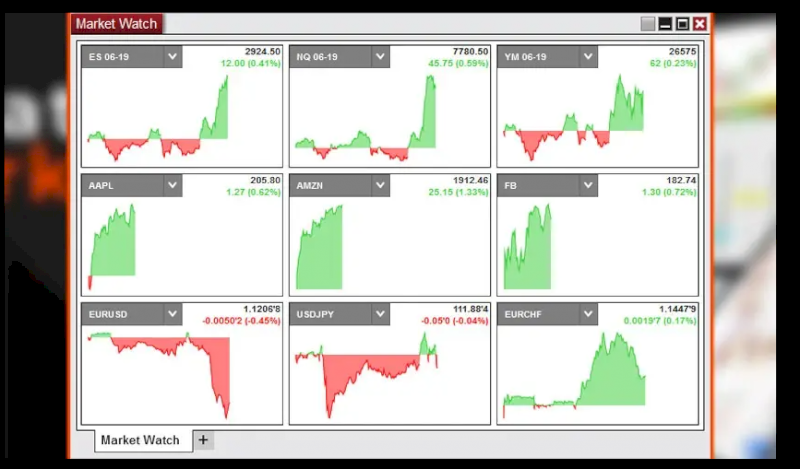Select the USDJPY symbol label
The image size is (800, 469).
coord(315,314)
